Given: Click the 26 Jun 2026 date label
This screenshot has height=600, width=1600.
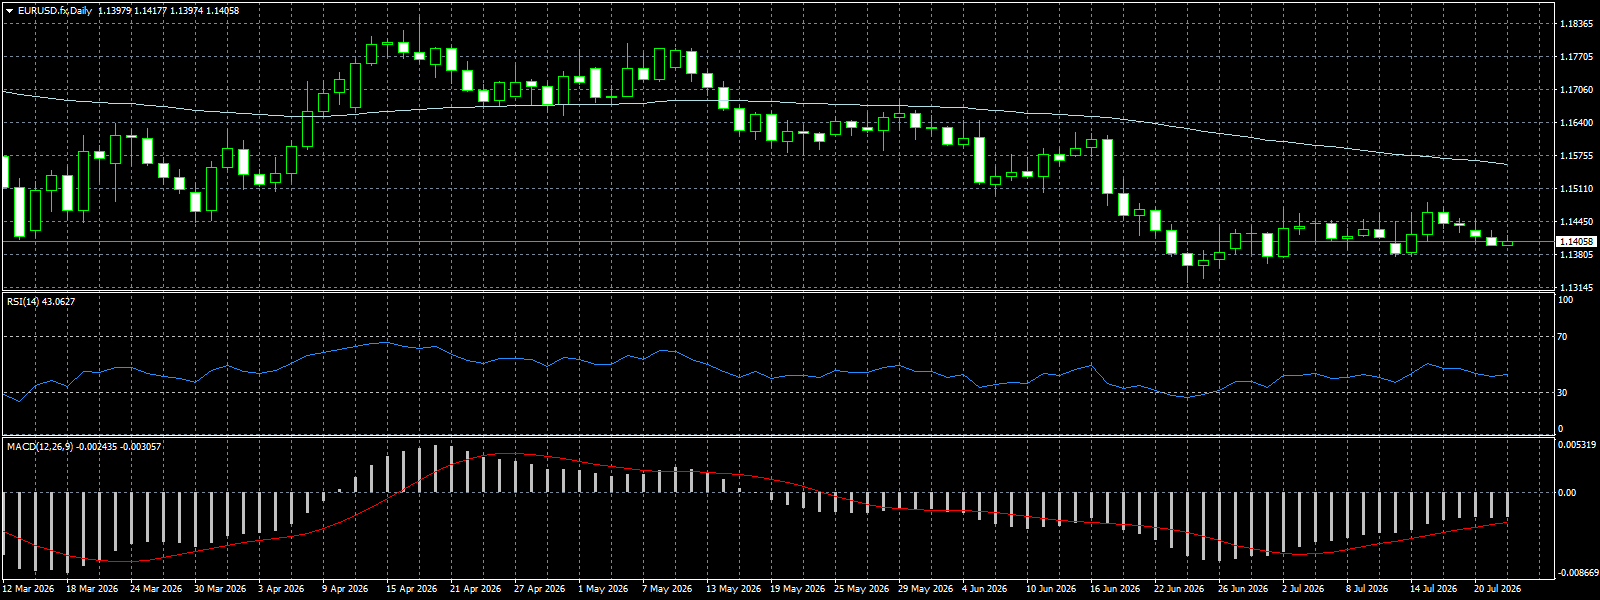Looking at the screenshot, I should (x=1244, y=589).
